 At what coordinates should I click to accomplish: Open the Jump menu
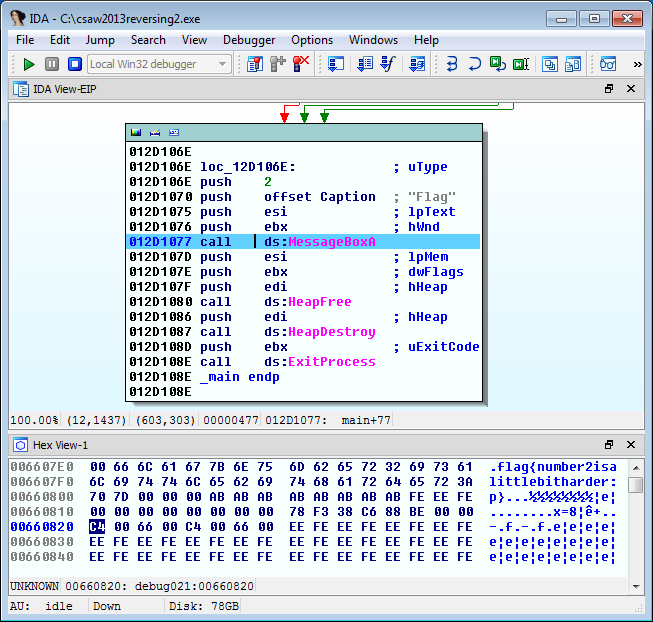(x=100, y=40)
